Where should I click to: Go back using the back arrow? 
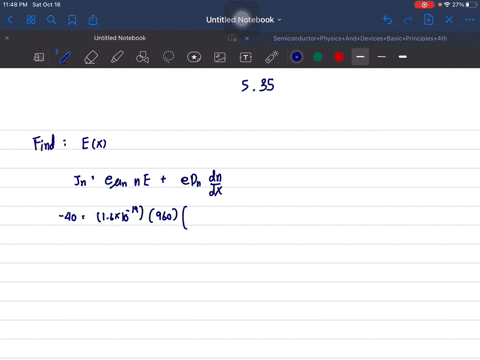click(10, 20)
